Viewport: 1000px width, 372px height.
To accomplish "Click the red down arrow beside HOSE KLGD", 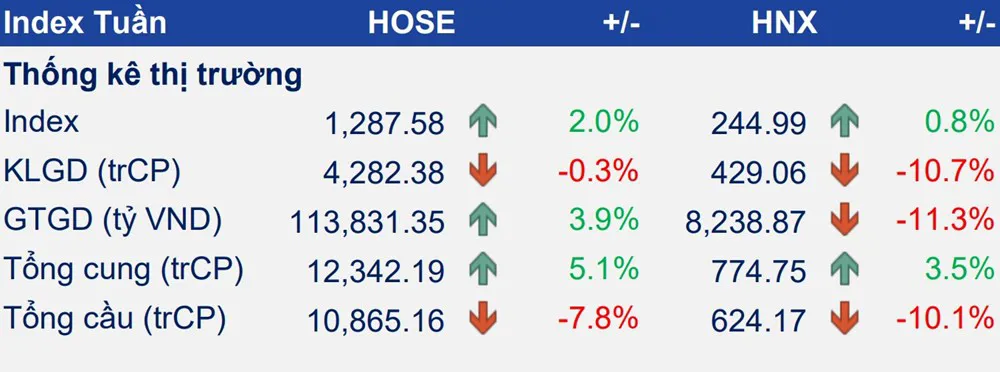I will click(483, 171).
